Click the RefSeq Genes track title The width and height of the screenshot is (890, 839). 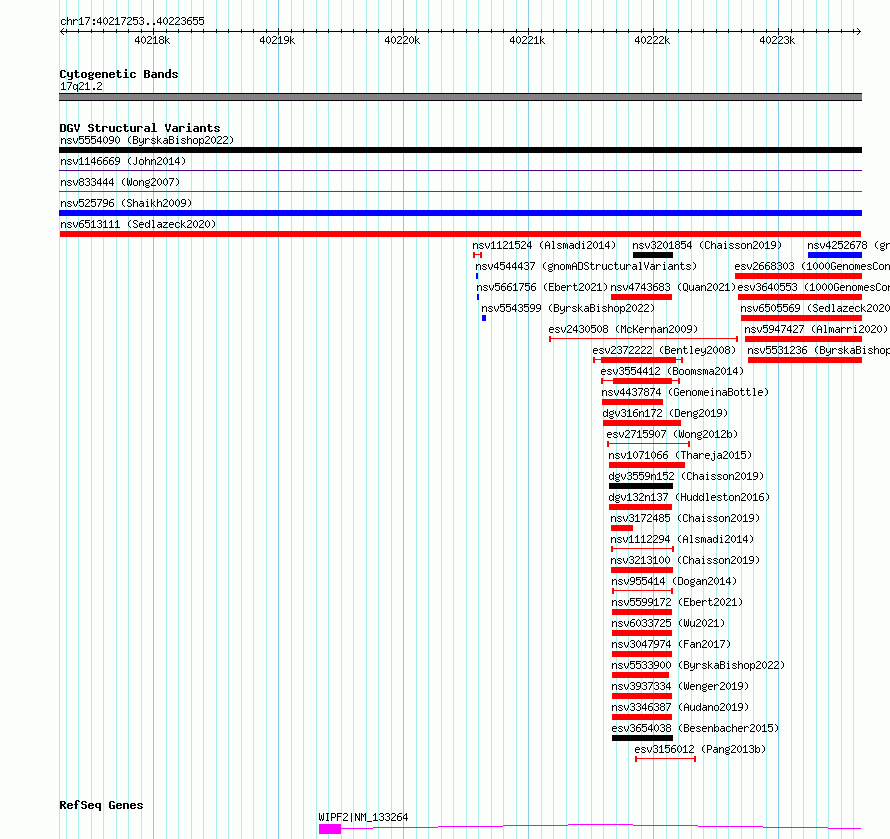[101, 805]
